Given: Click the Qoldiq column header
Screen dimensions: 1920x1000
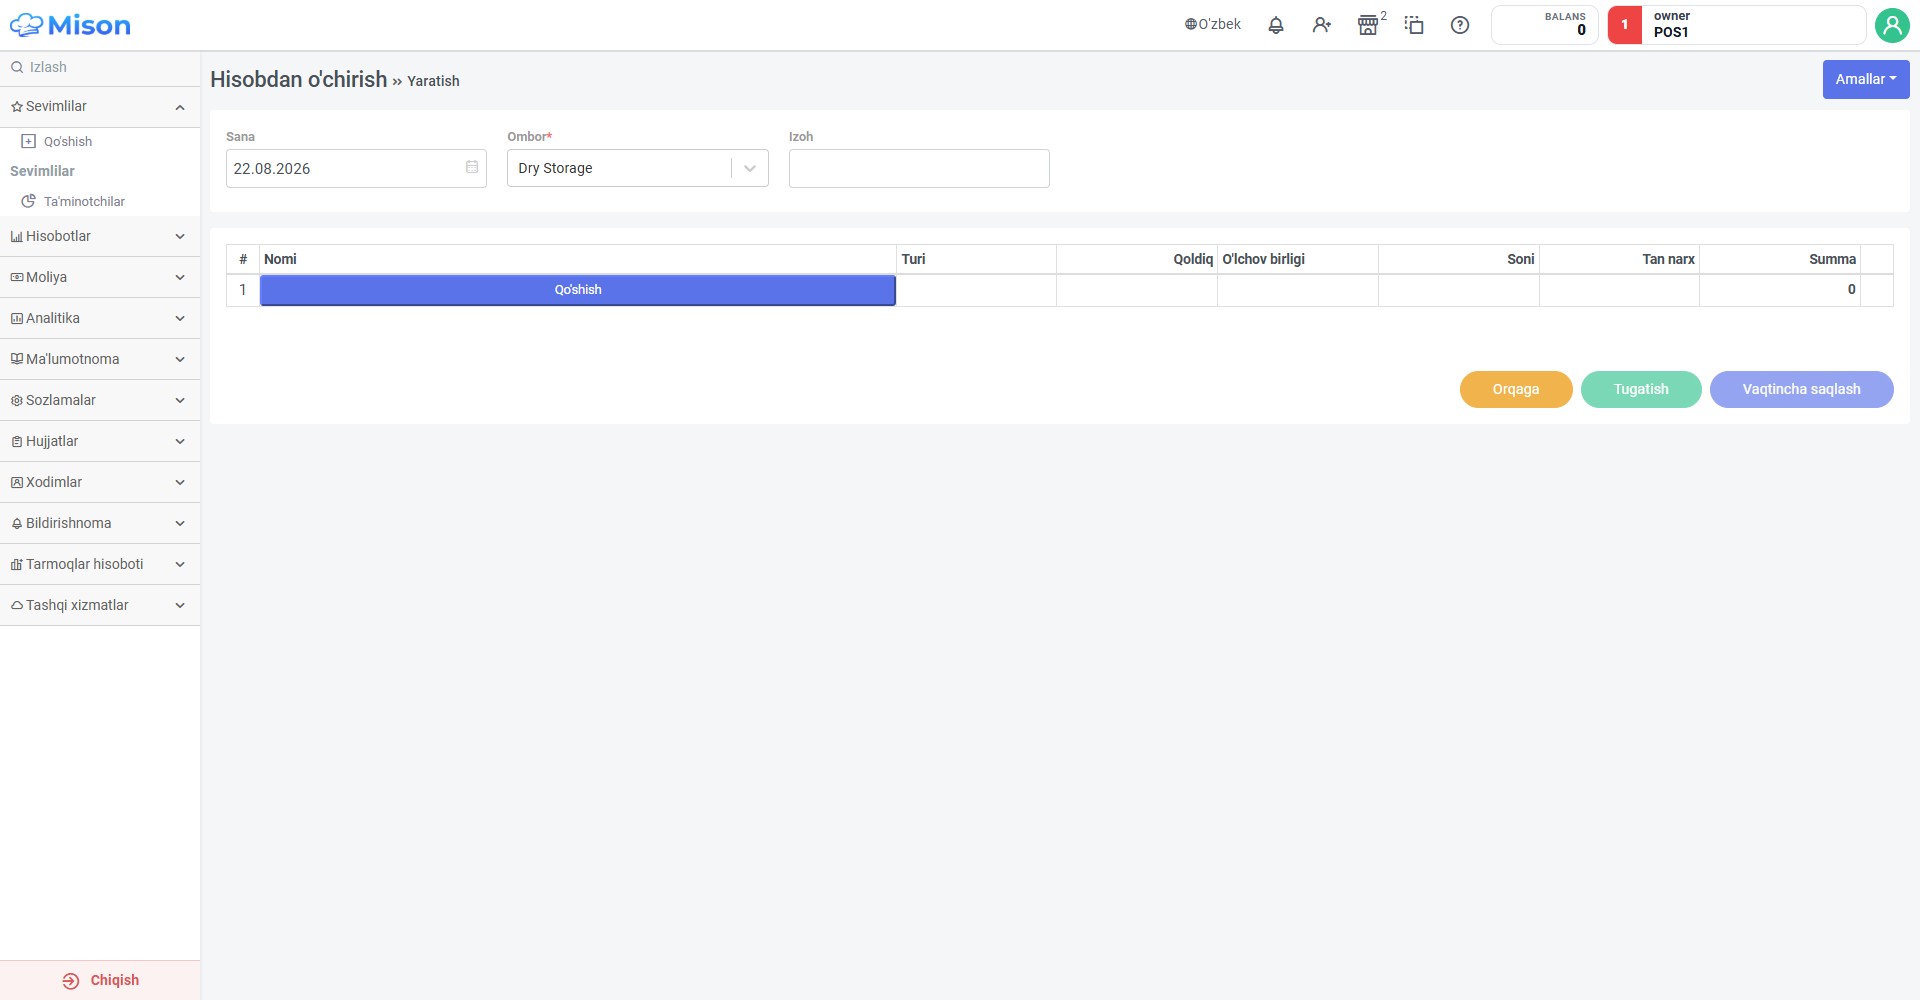Looking at the screenshot, I should pos(1137,260).
